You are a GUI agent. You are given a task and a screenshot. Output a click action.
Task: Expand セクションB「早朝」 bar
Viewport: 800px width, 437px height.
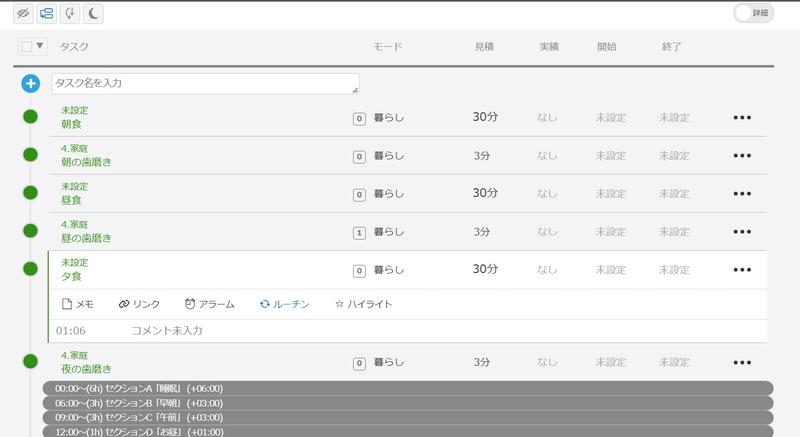pos(408,403)
